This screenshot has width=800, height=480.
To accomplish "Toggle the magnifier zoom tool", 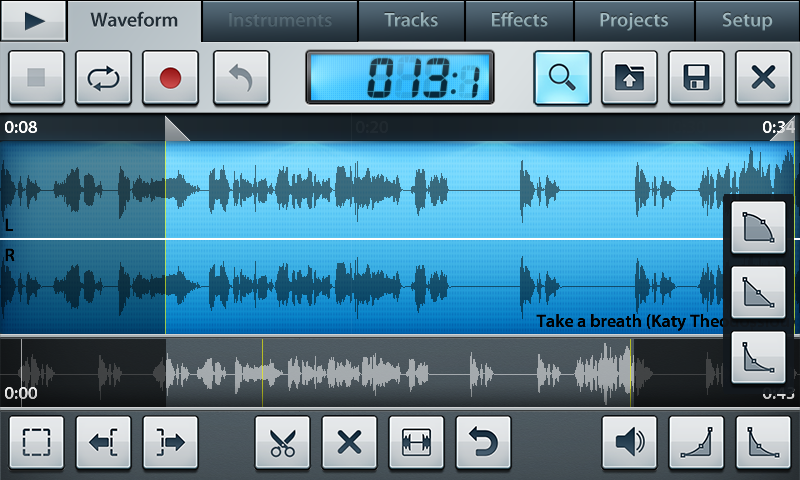I will click(562, 78).
